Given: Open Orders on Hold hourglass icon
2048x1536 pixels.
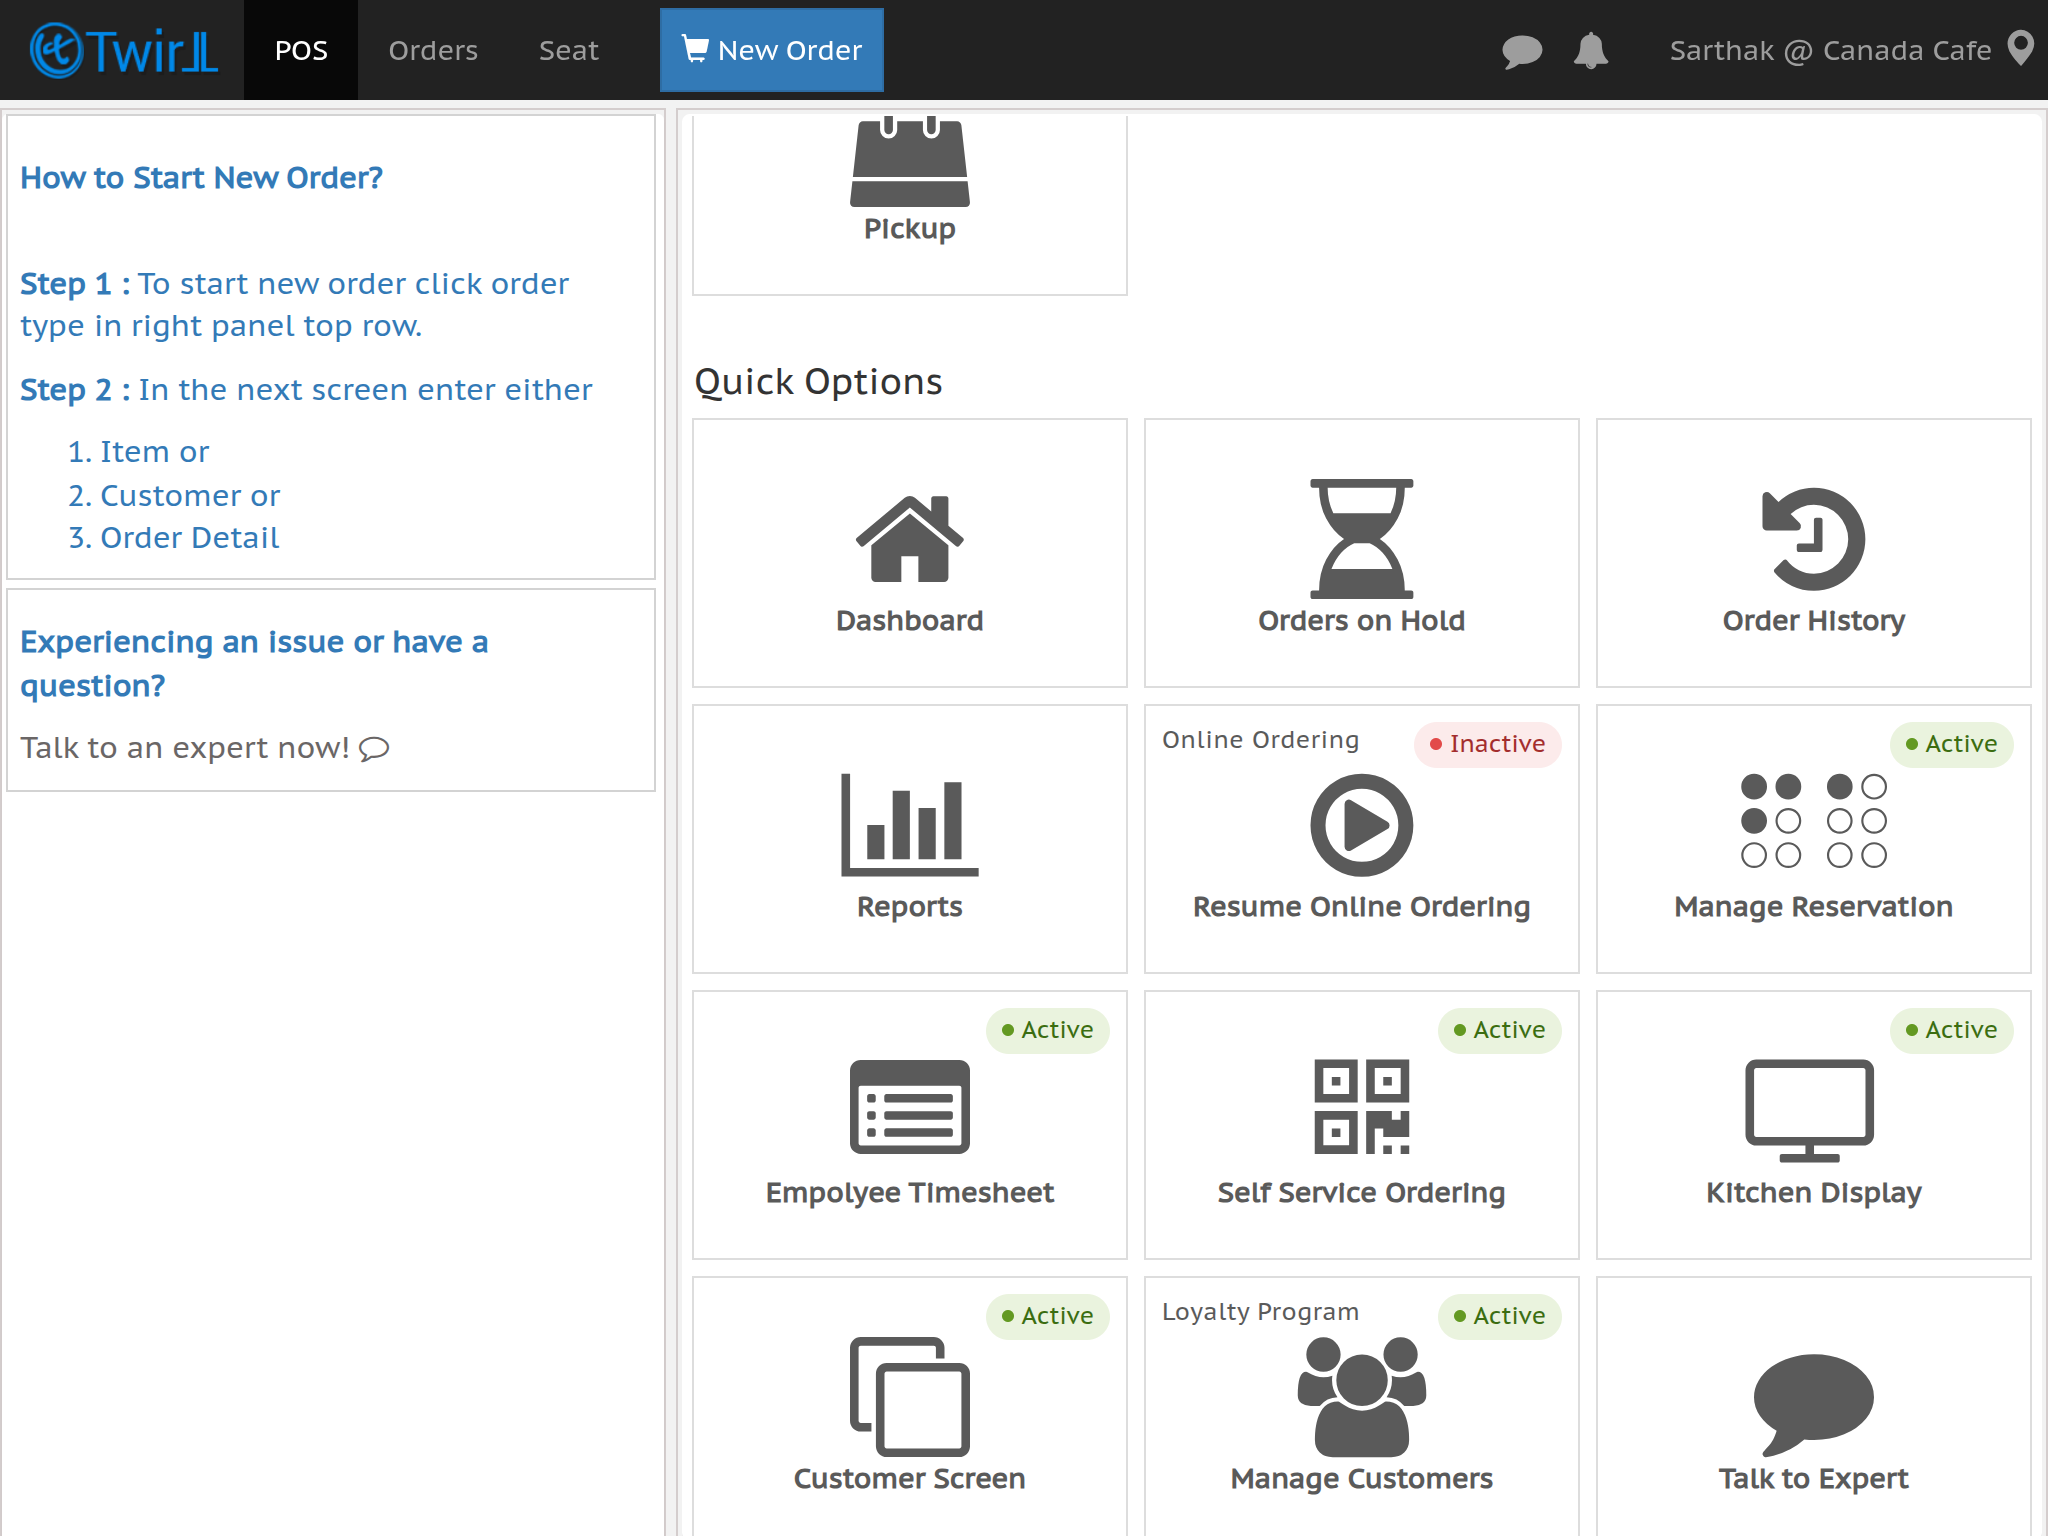Looking at the screenshot, I should [x=1361, y=538].
